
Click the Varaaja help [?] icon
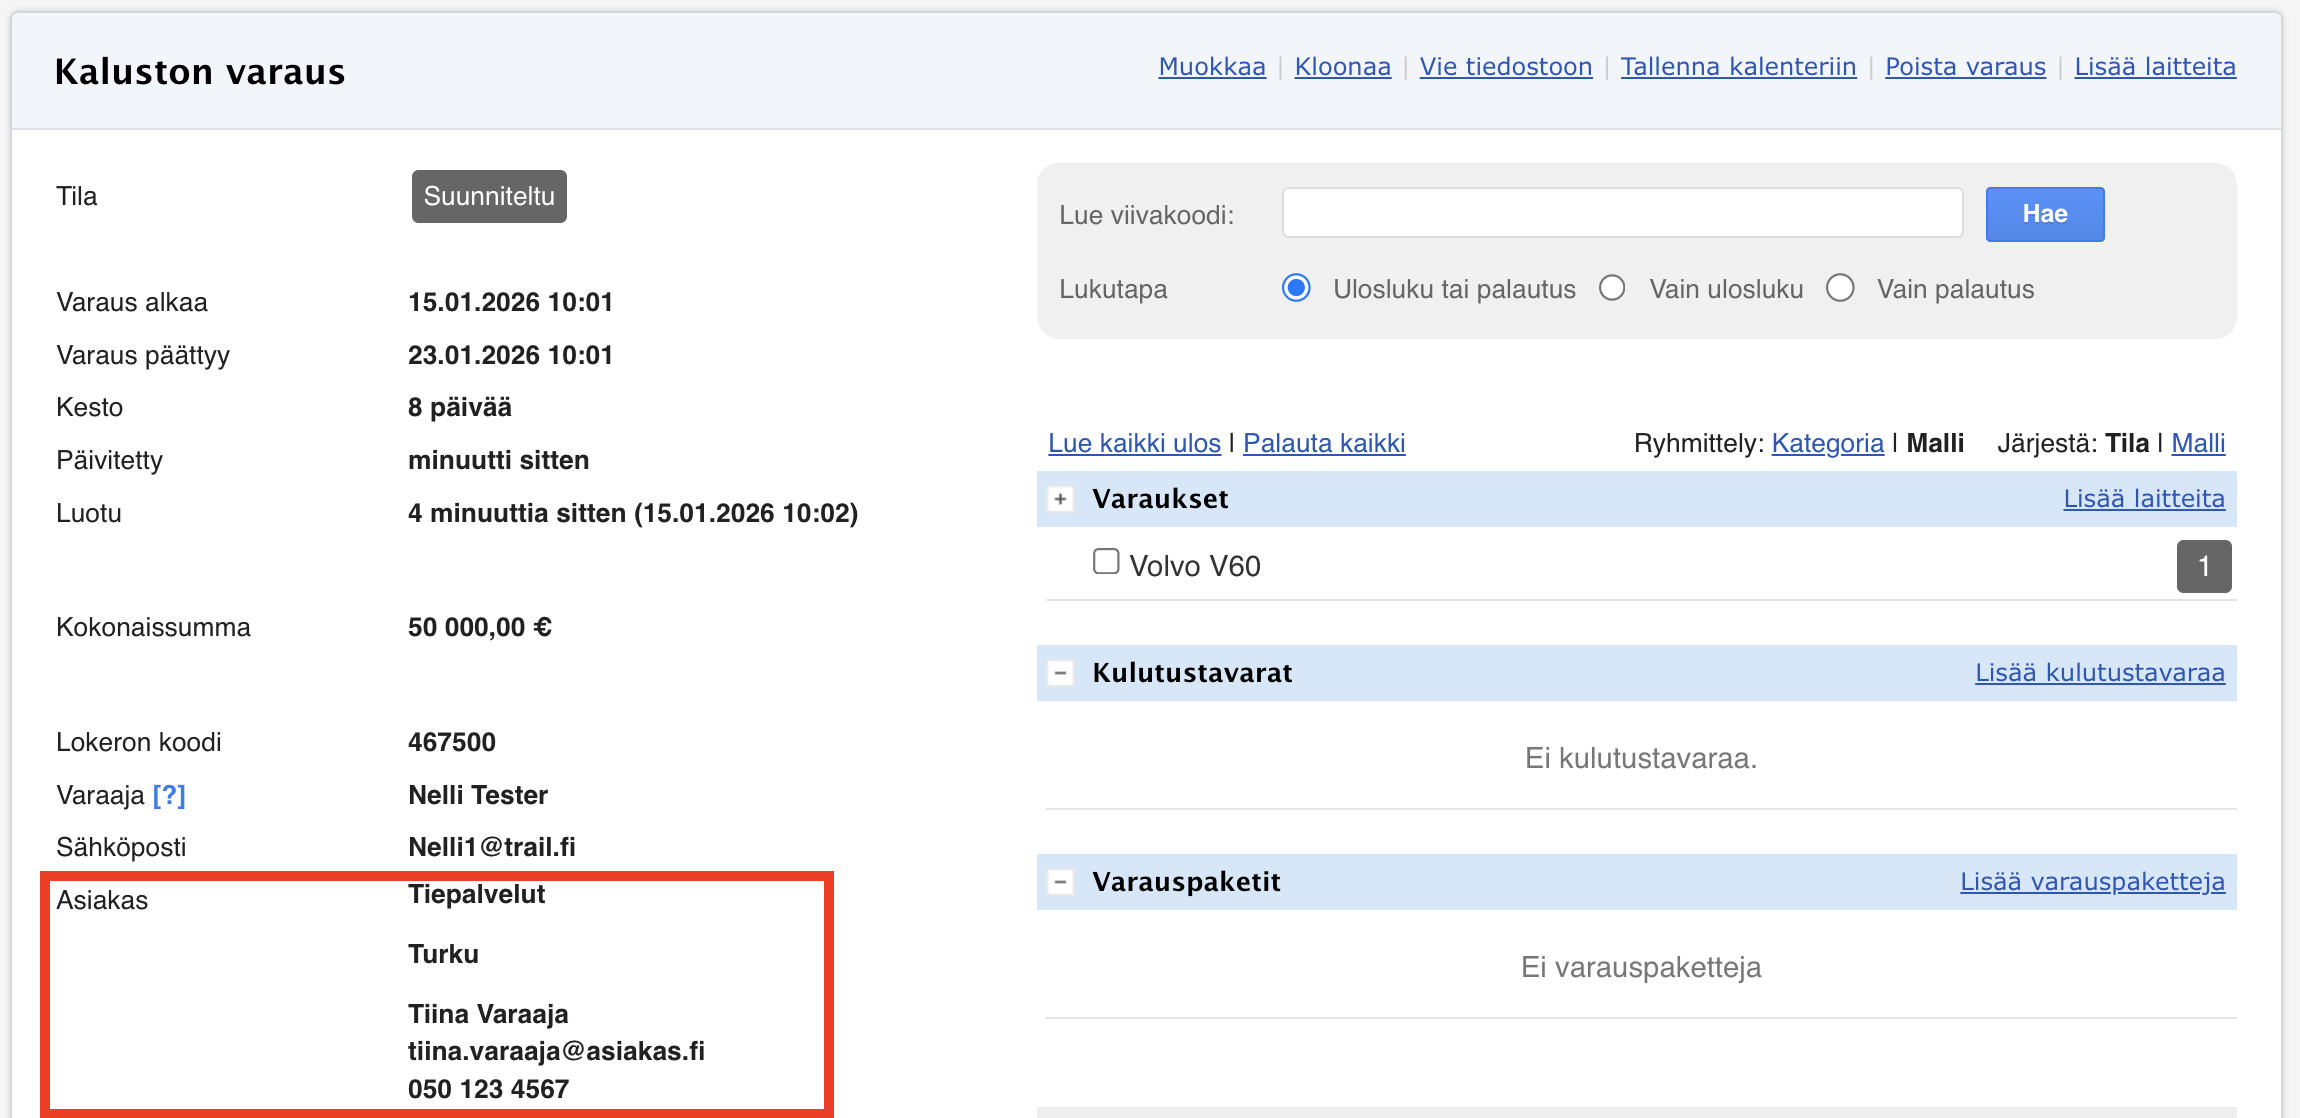coord(169,795)
